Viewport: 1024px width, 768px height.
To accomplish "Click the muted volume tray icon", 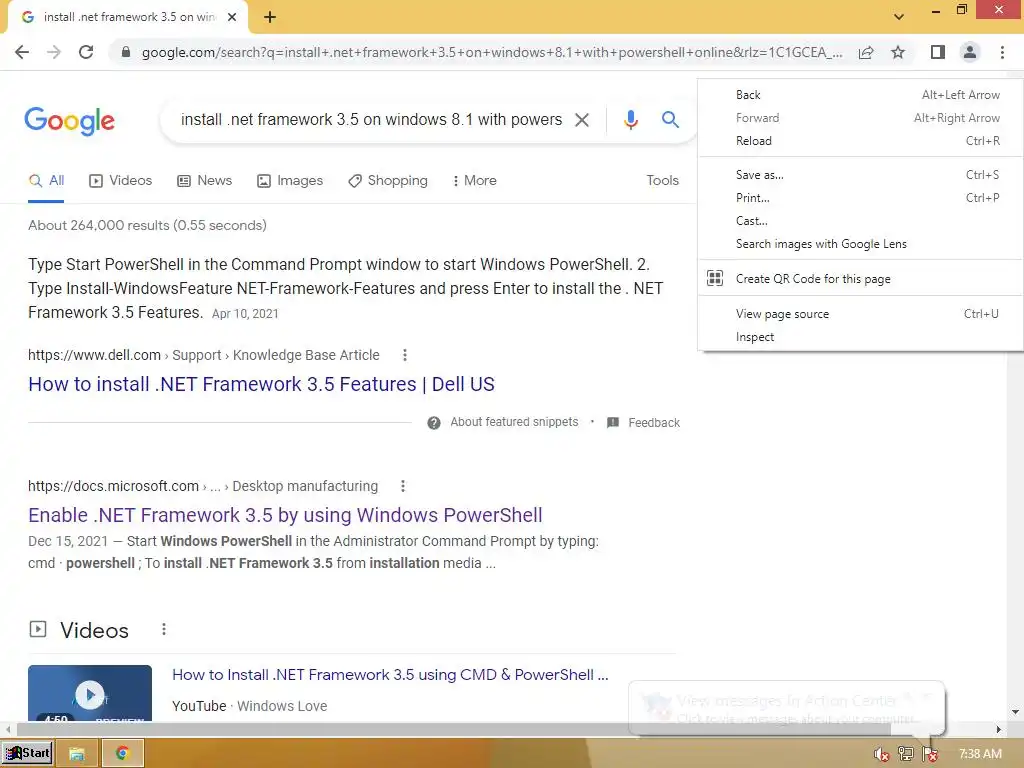I will pos(881,754).
